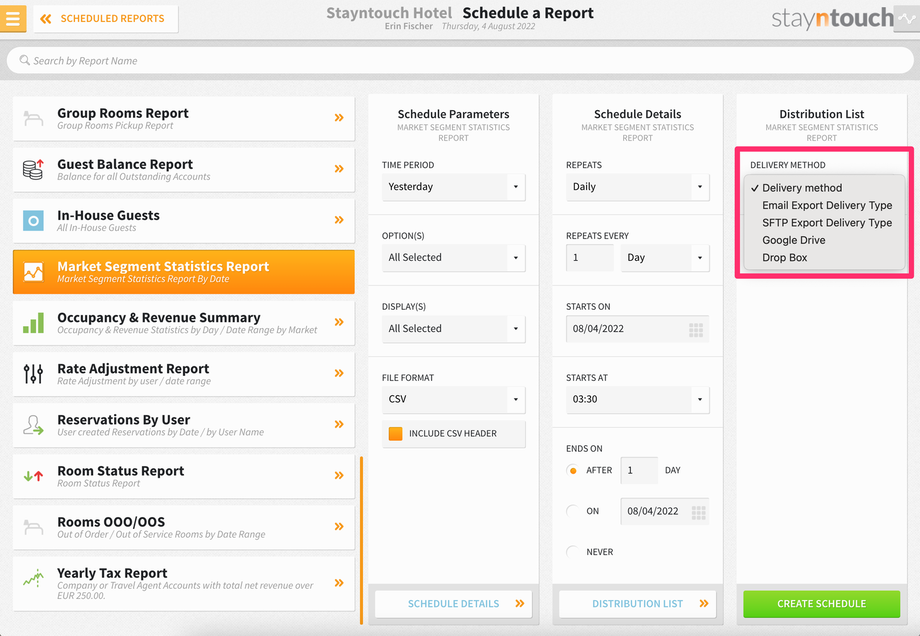The height and width of the screenshot is (636, 920).
Task: Open the Repeats Every unit dropdown showing Day
Action: click(x=665, y=258)
